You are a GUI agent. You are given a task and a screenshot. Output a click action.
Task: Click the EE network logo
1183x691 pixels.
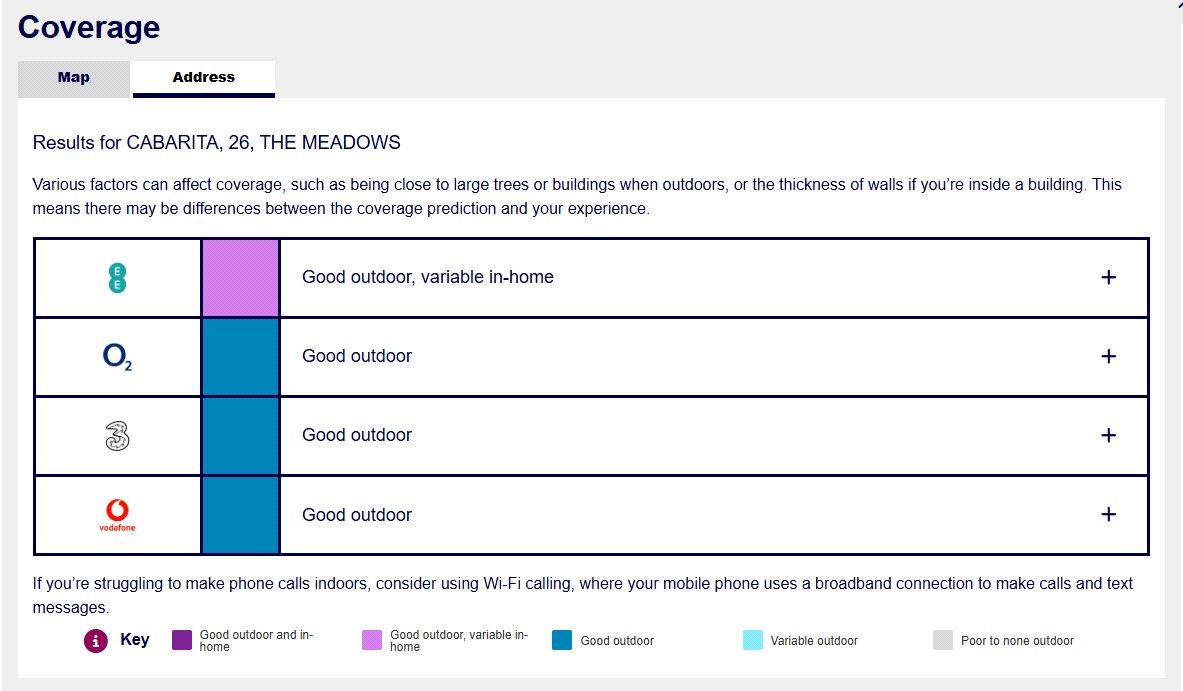[x=117, y=278]
